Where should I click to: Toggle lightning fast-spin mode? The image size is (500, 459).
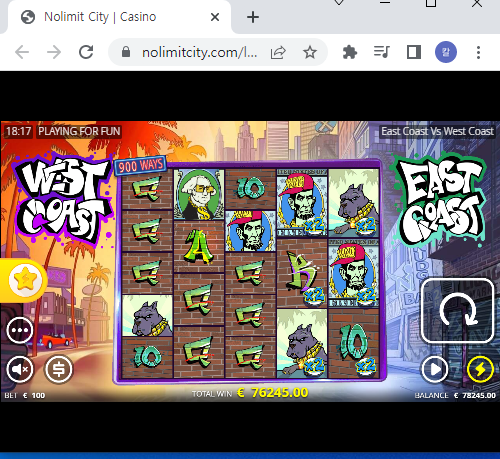coord(480,369)
